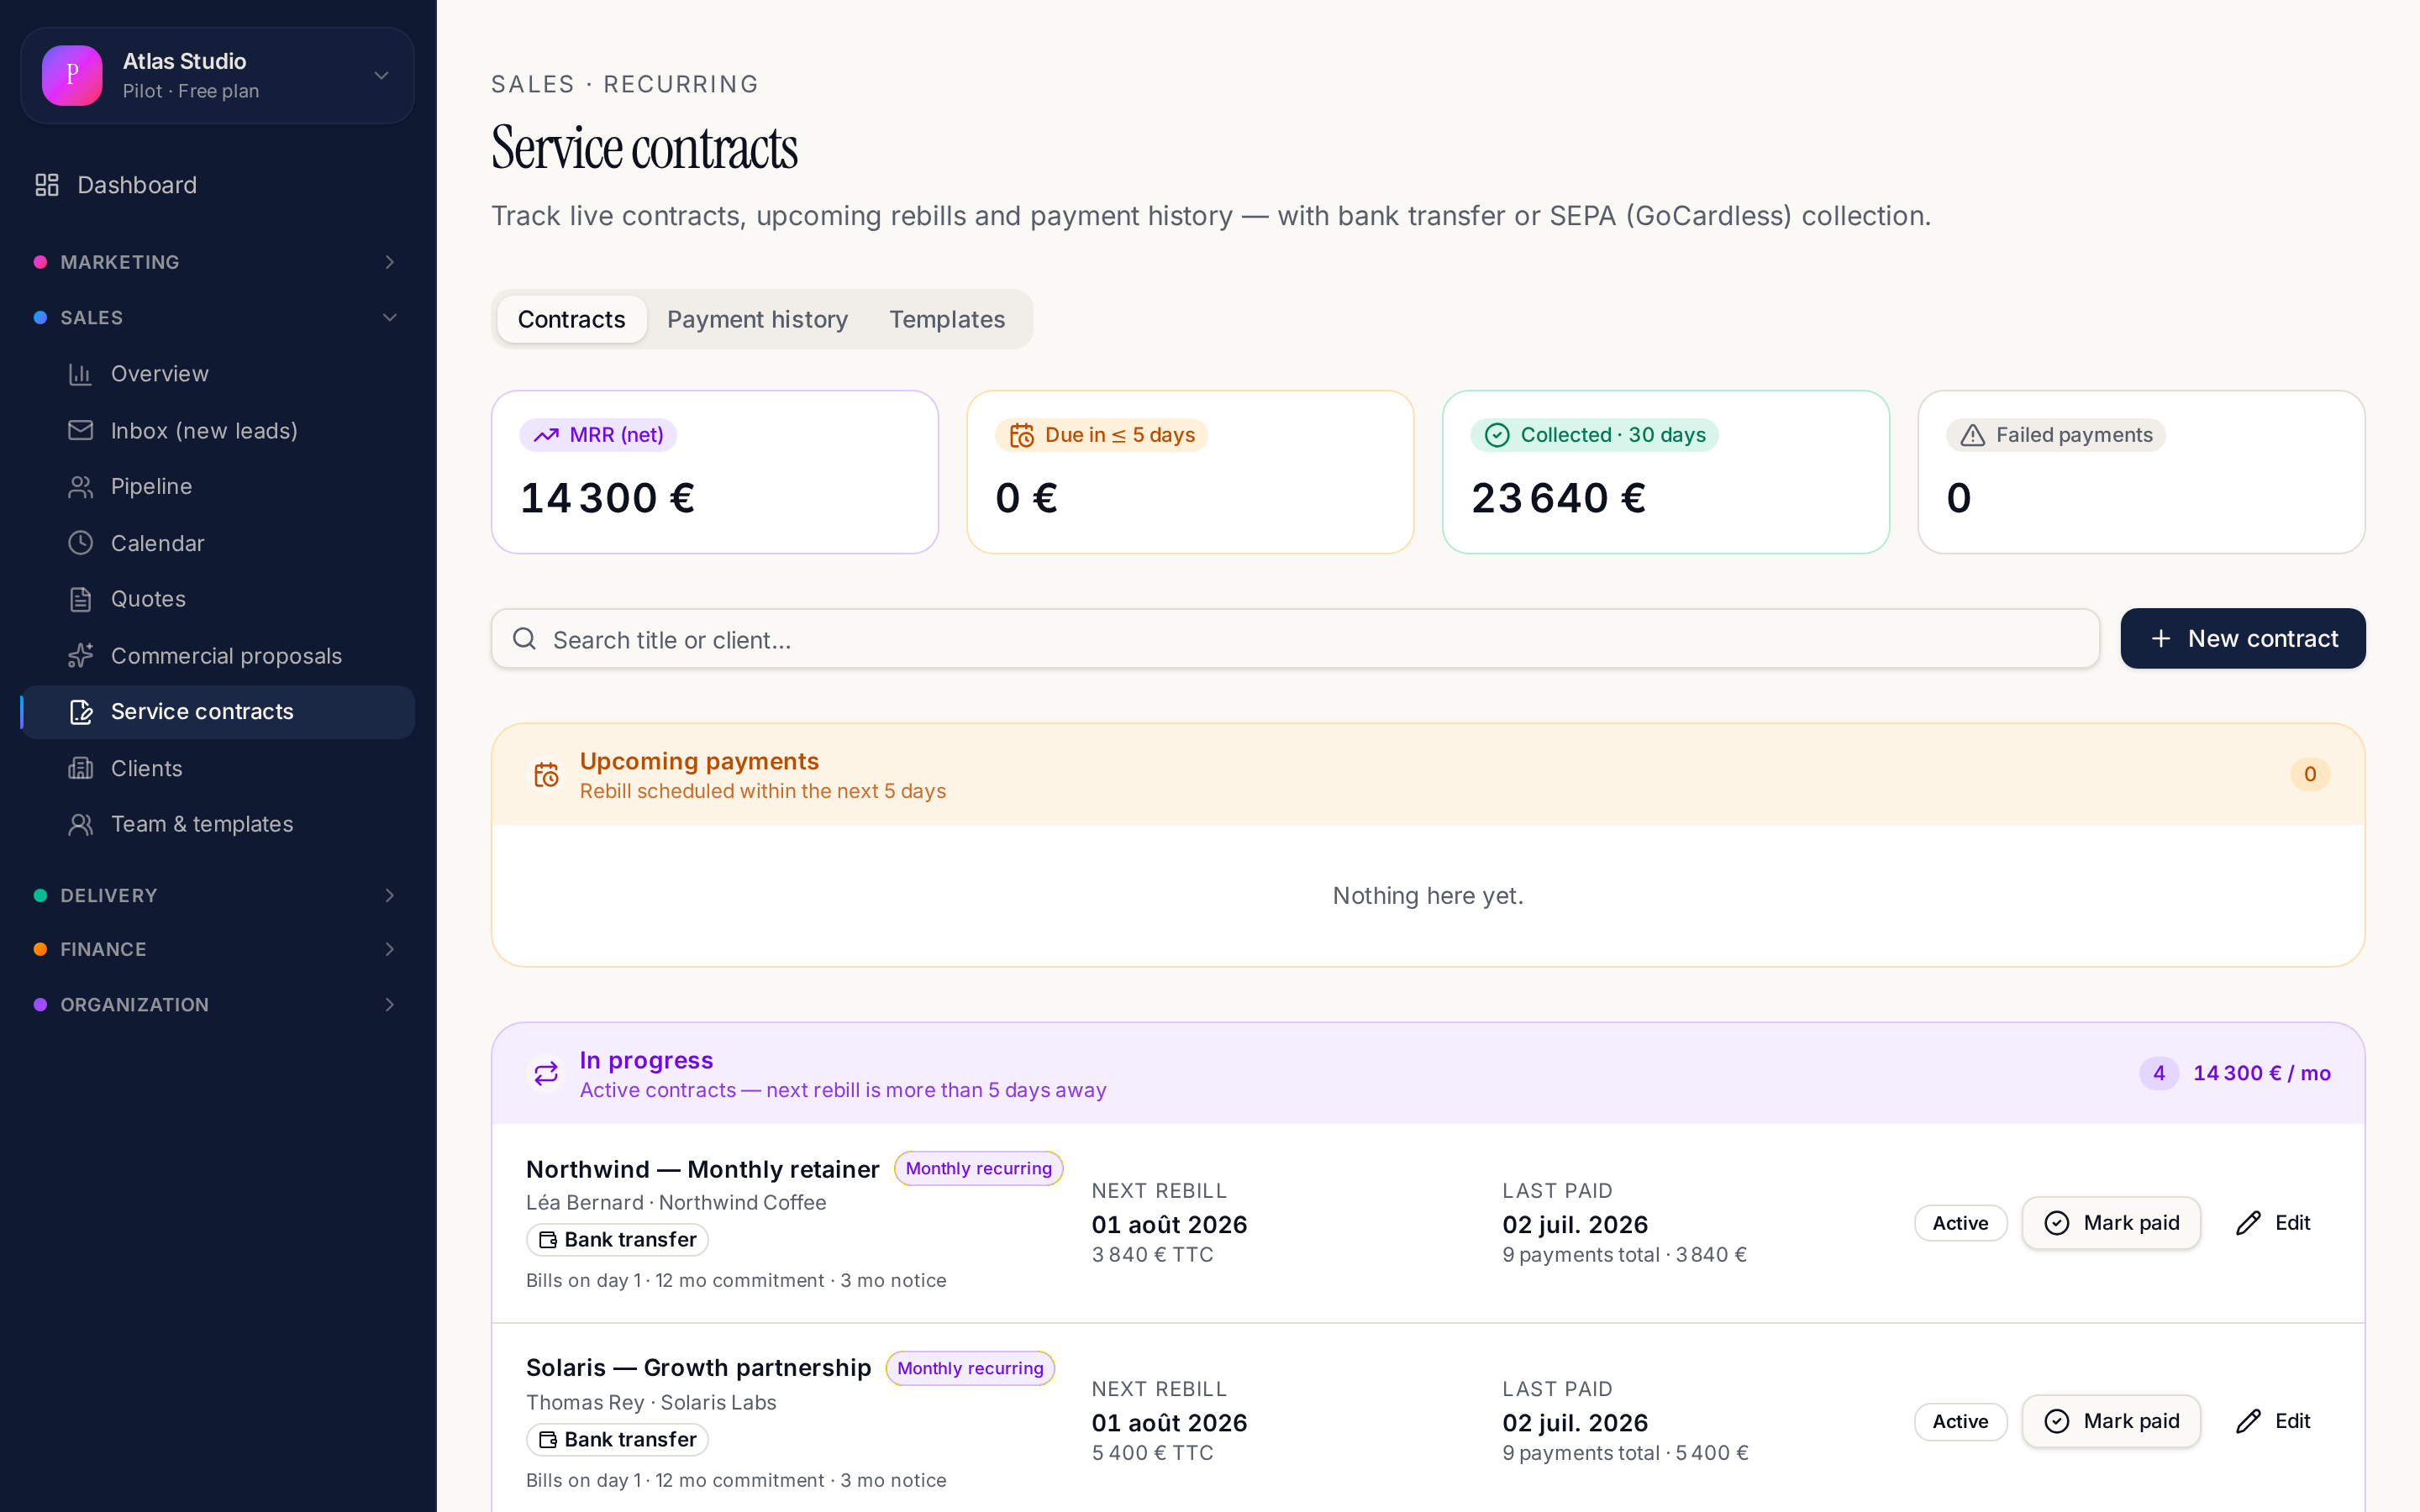Click the Team & templates people icon

click(x=80, y=824)
